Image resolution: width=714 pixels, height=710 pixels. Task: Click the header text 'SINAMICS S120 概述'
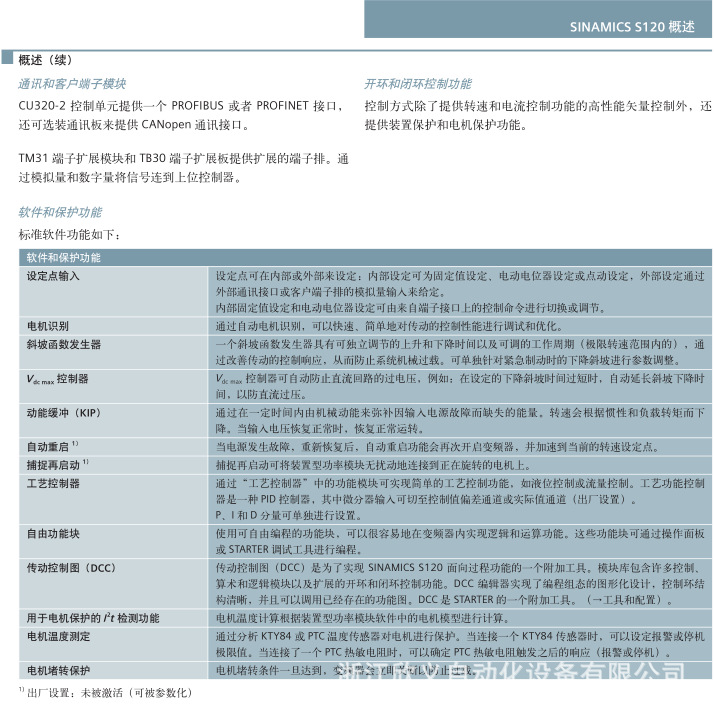[x=632, y=27]
